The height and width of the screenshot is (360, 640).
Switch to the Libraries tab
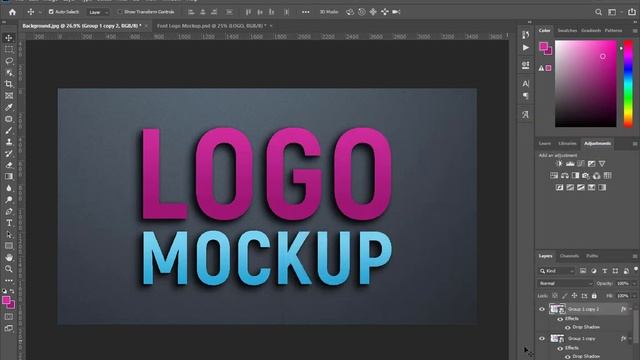point(567,144)
